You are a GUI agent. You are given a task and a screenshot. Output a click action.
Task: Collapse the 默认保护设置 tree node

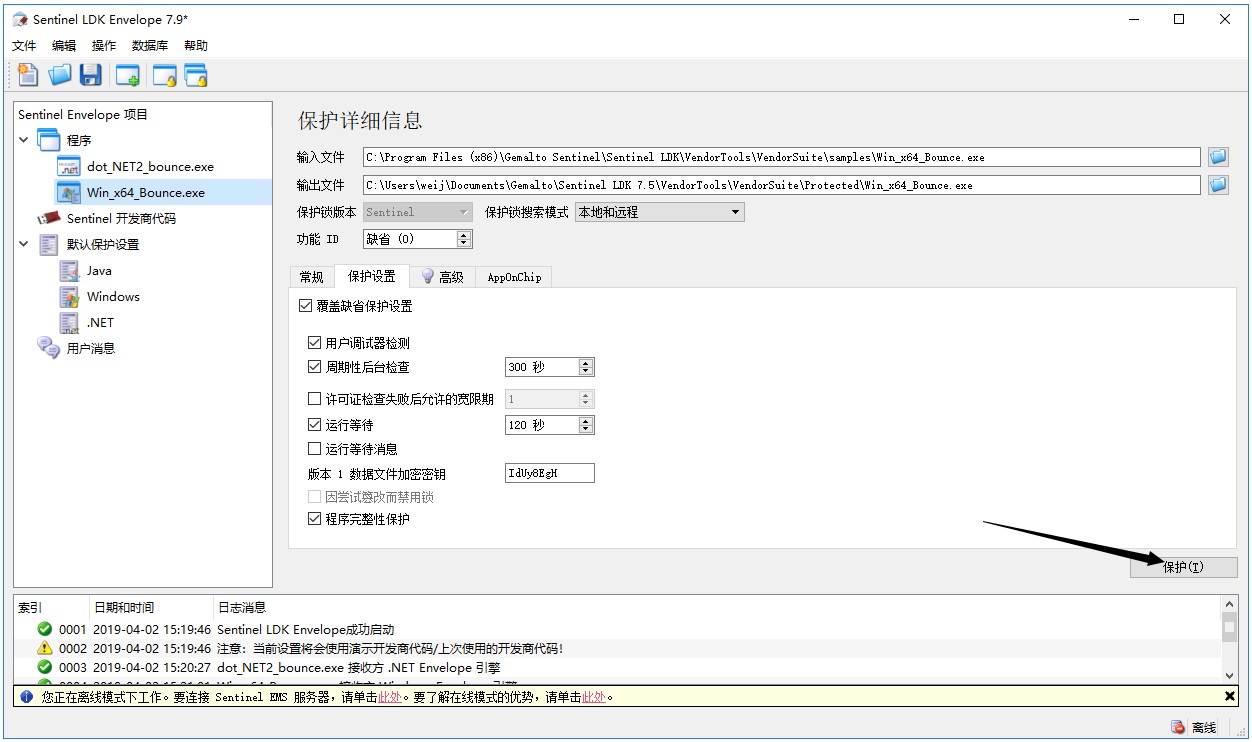pos(24,244)
